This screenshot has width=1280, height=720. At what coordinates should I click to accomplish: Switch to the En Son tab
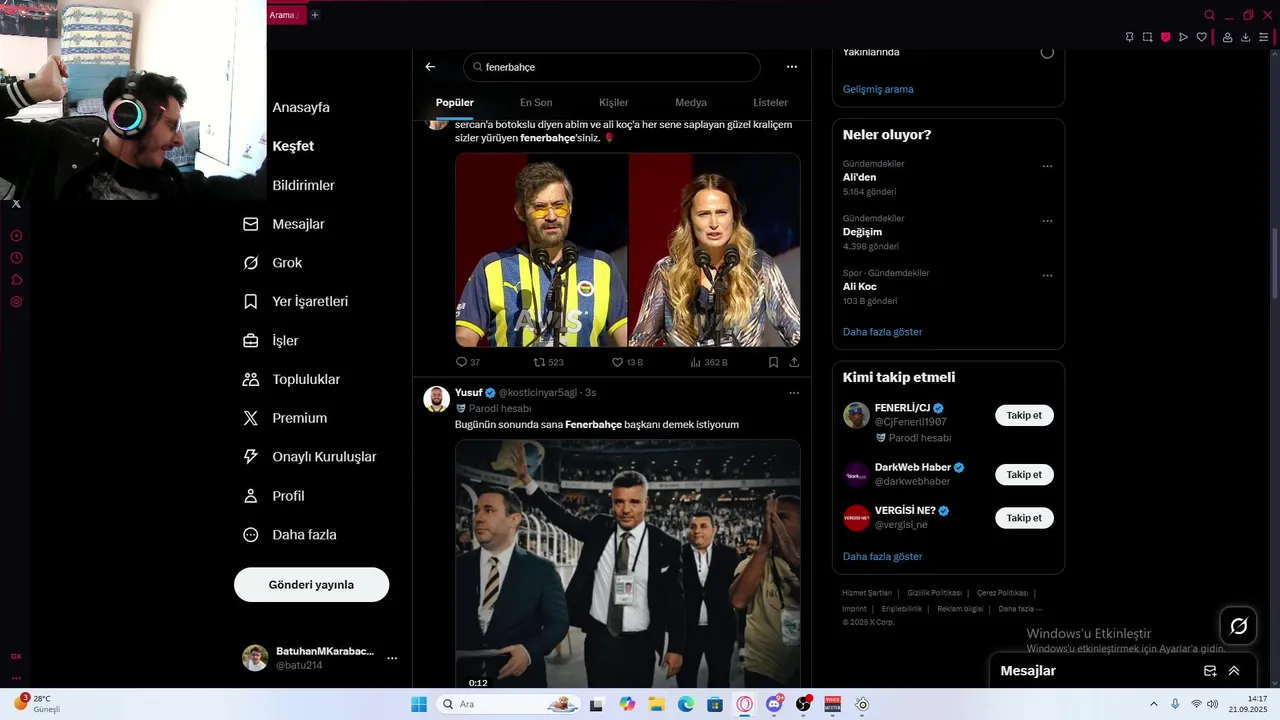click(536, 102)
